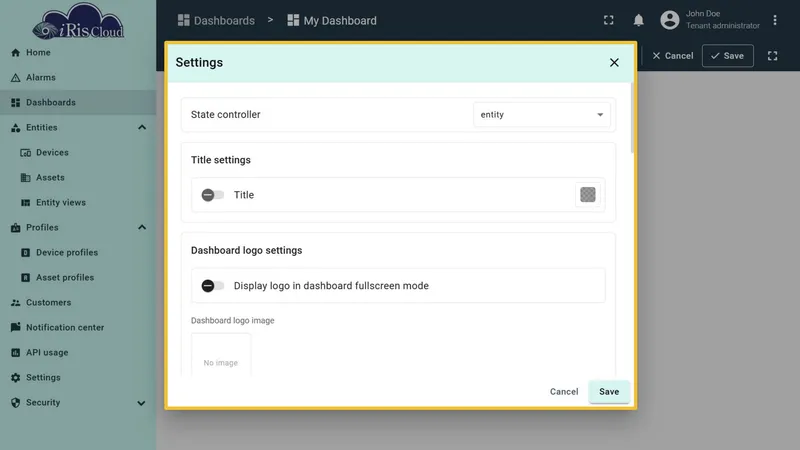
Task: Click the My Dashboard breadcrumb icon
Action: point(293,20)
